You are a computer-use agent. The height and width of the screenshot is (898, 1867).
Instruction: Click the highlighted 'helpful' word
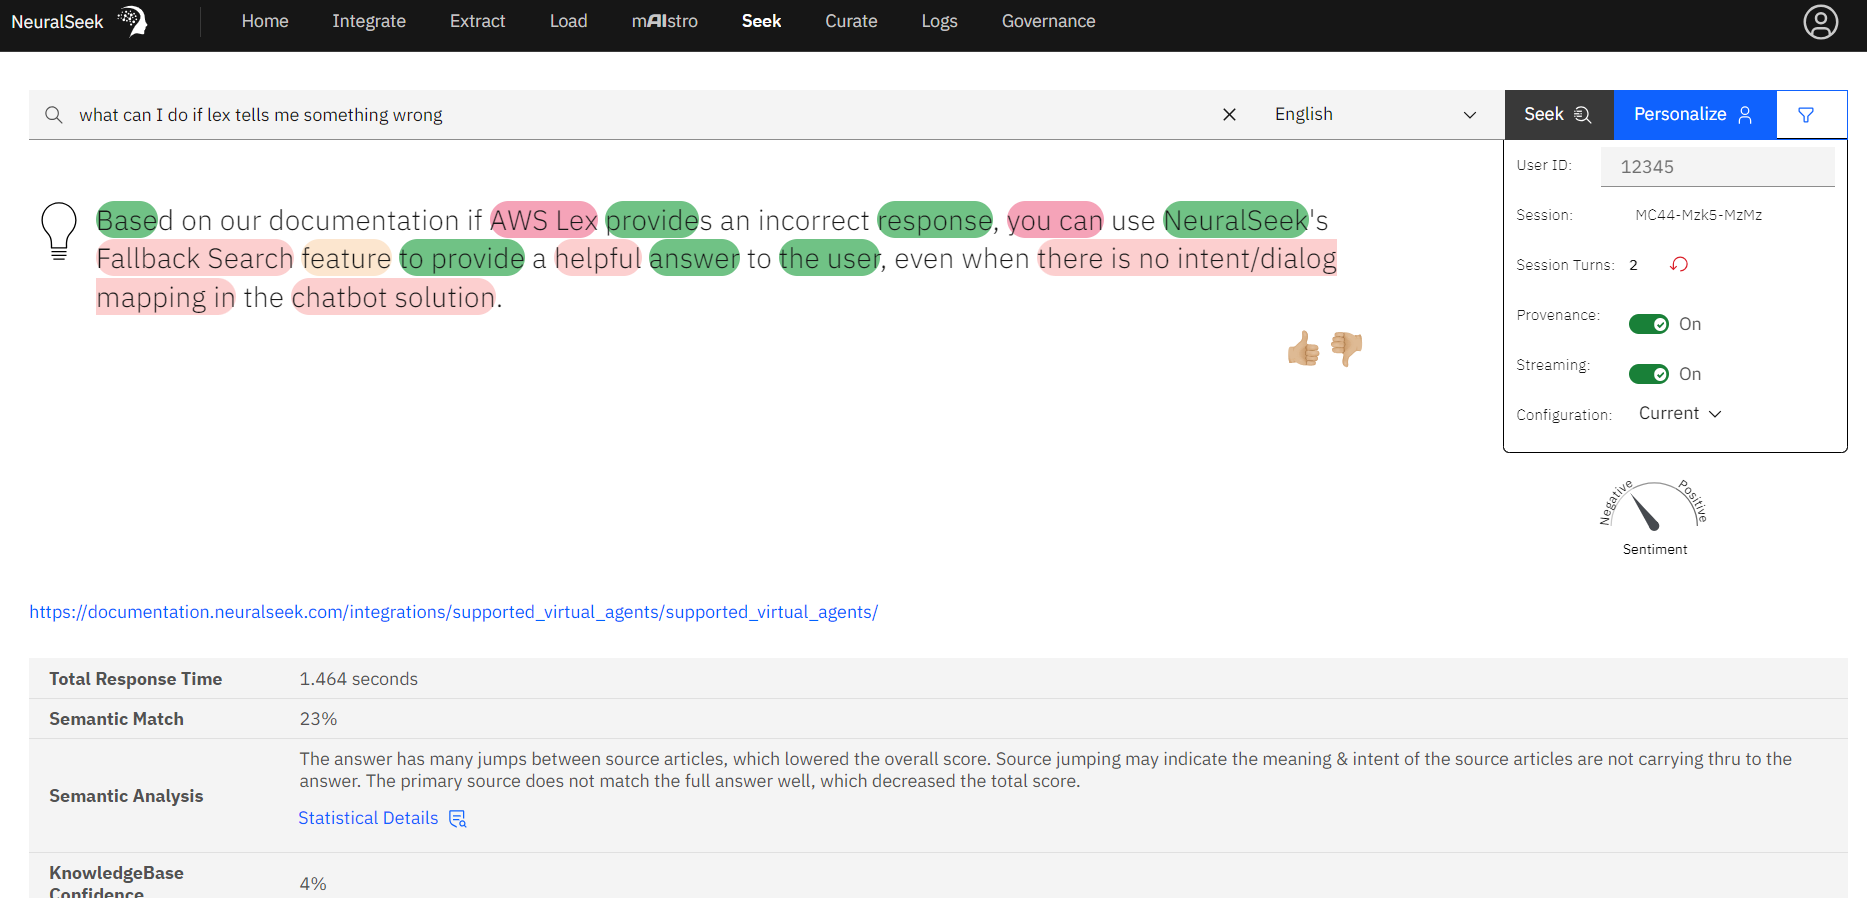tap(597, 259)
